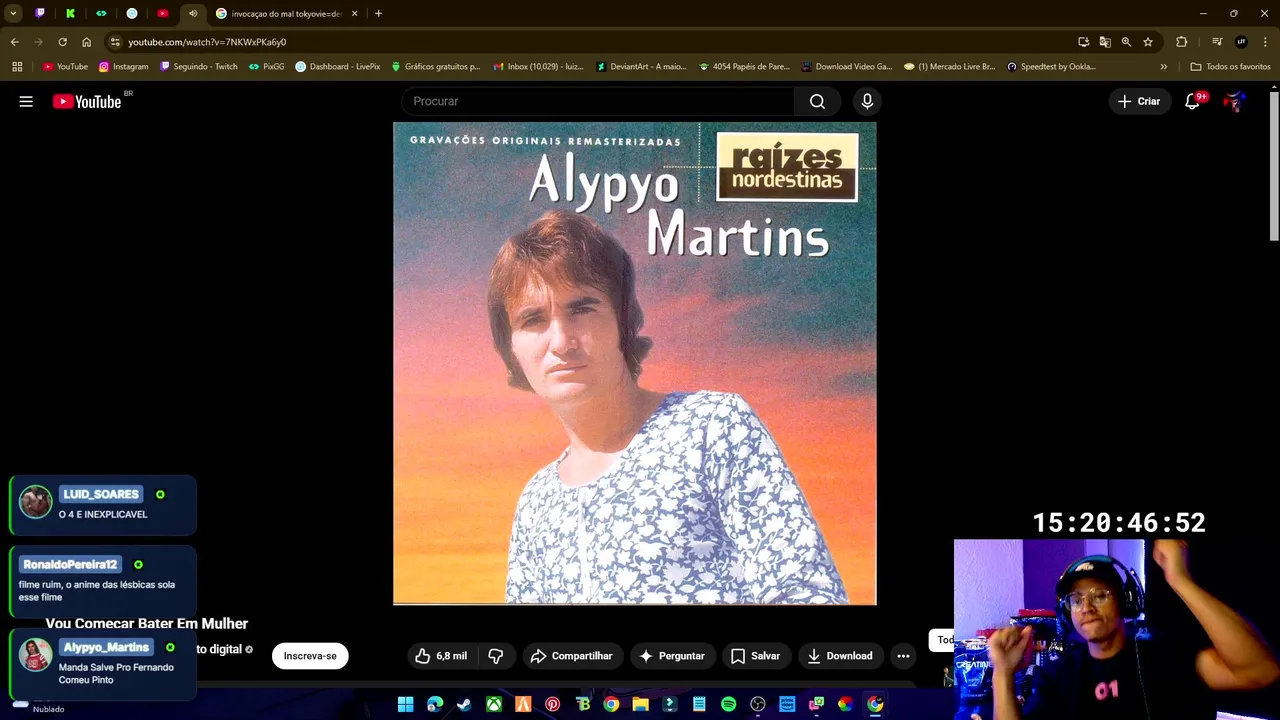Open the browser extensions puzzle icon
The image size is (1280, 720).
1181,42
